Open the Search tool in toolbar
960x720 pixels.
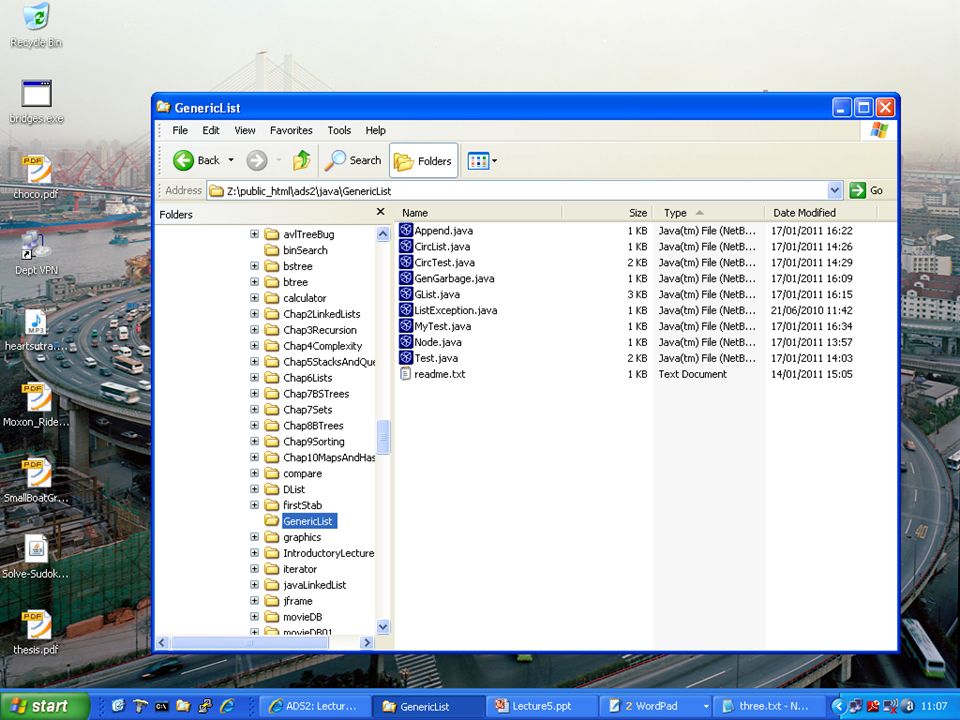pyautogui.click(x=353, y=160)
